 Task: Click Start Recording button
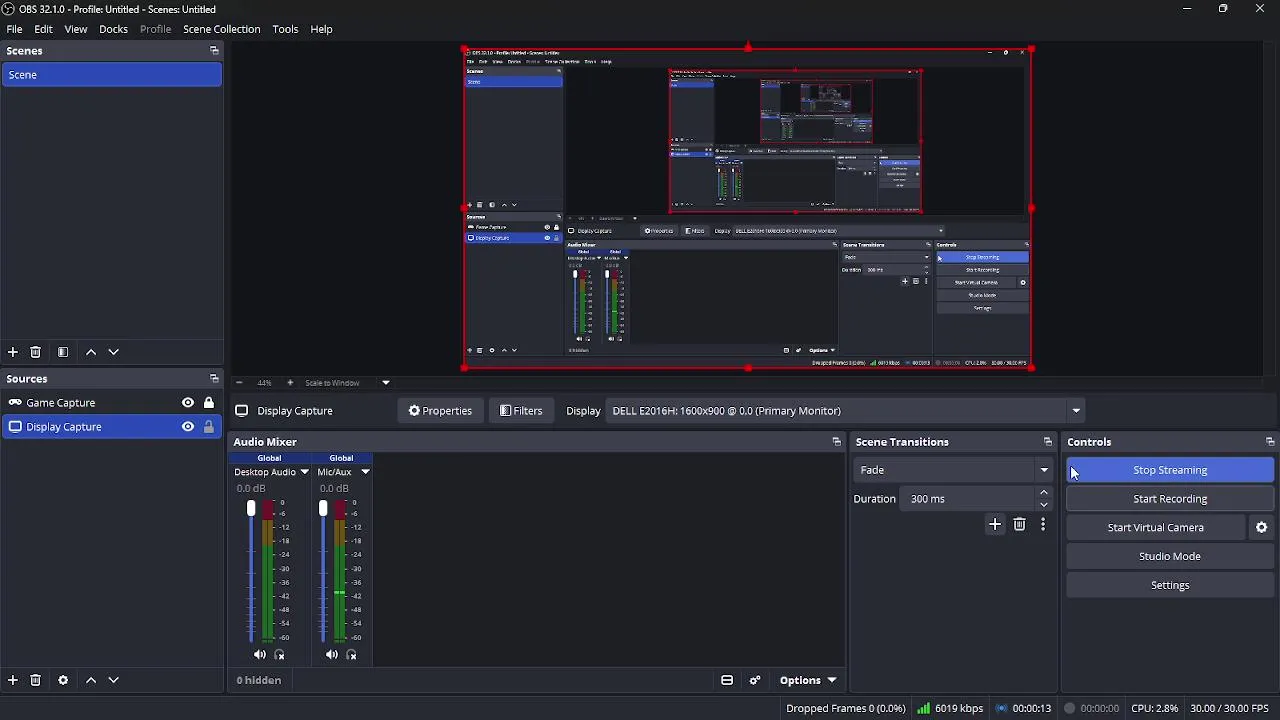click(x=1170, y=499)
